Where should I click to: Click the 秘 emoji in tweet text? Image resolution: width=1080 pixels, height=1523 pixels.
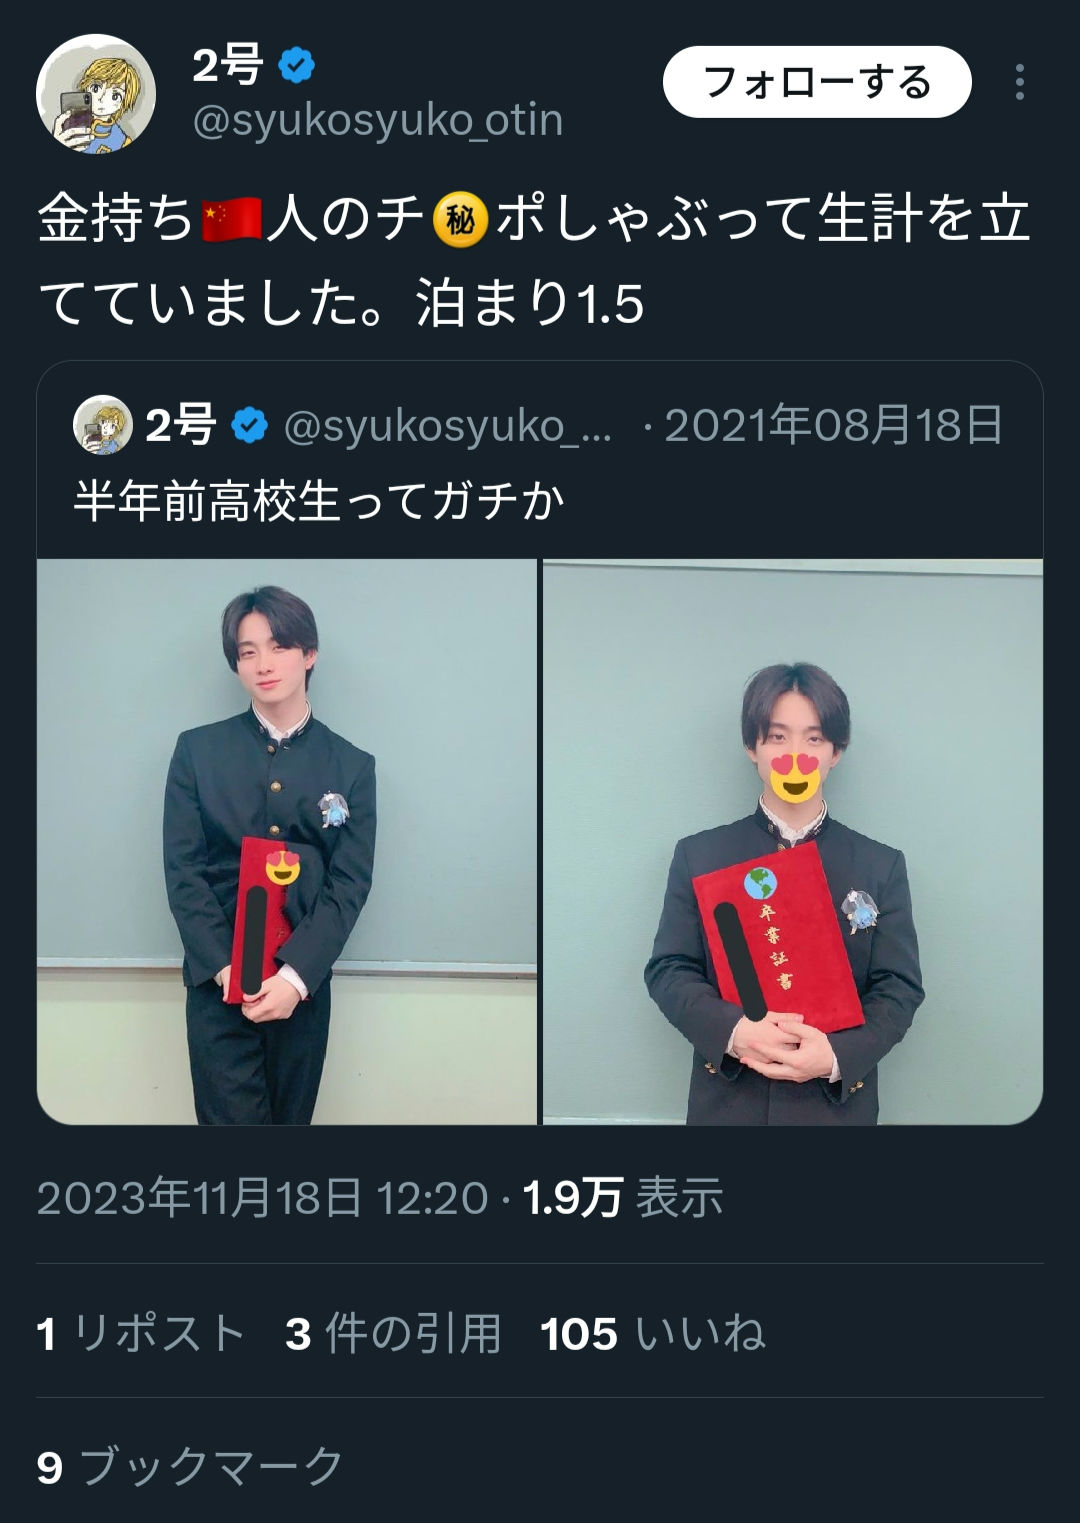460,220
